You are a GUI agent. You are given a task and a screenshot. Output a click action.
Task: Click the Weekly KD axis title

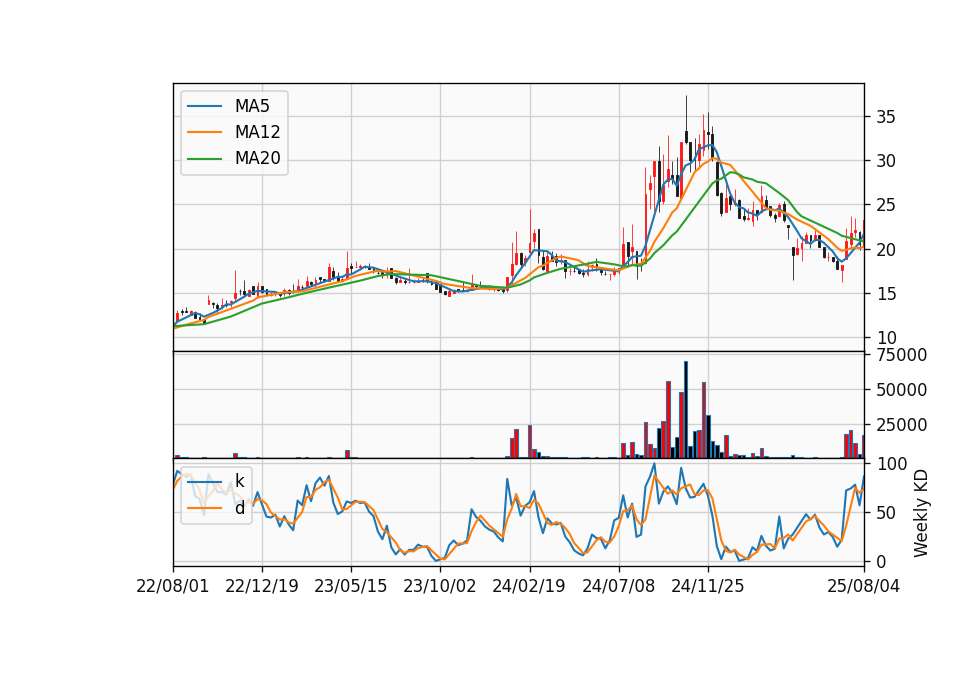click(921, 514)
